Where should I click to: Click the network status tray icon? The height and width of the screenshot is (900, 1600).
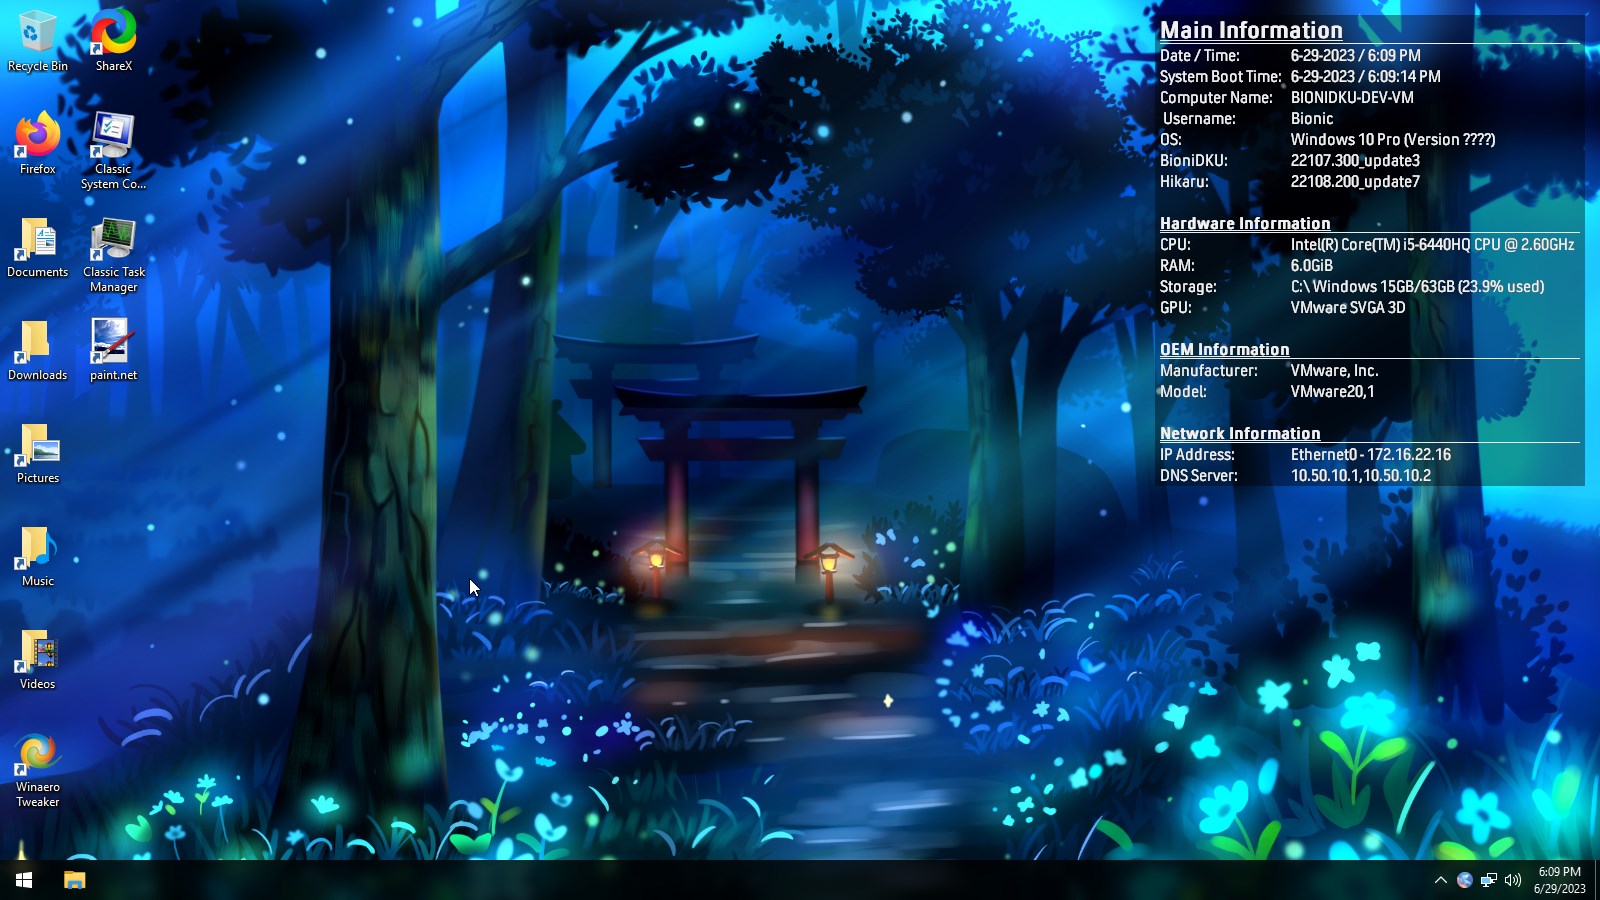click(1489, 880)
